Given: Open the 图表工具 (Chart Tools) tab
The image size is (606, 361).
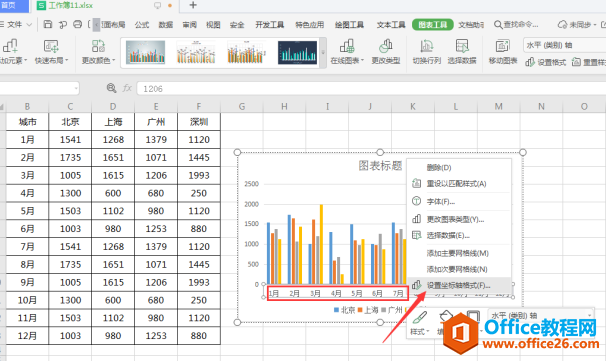Looking at the screenshot, I should [432, 25].
